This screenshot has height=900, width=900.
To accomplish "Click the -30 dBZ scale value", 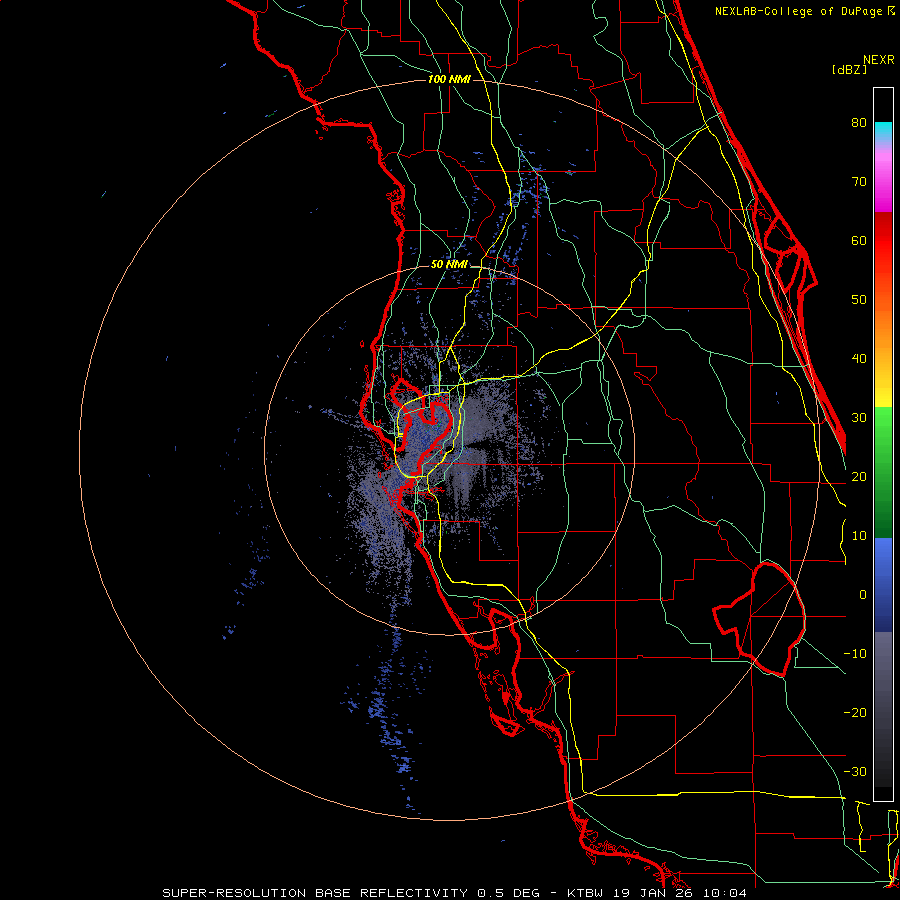I will click(x=855, y=771).
